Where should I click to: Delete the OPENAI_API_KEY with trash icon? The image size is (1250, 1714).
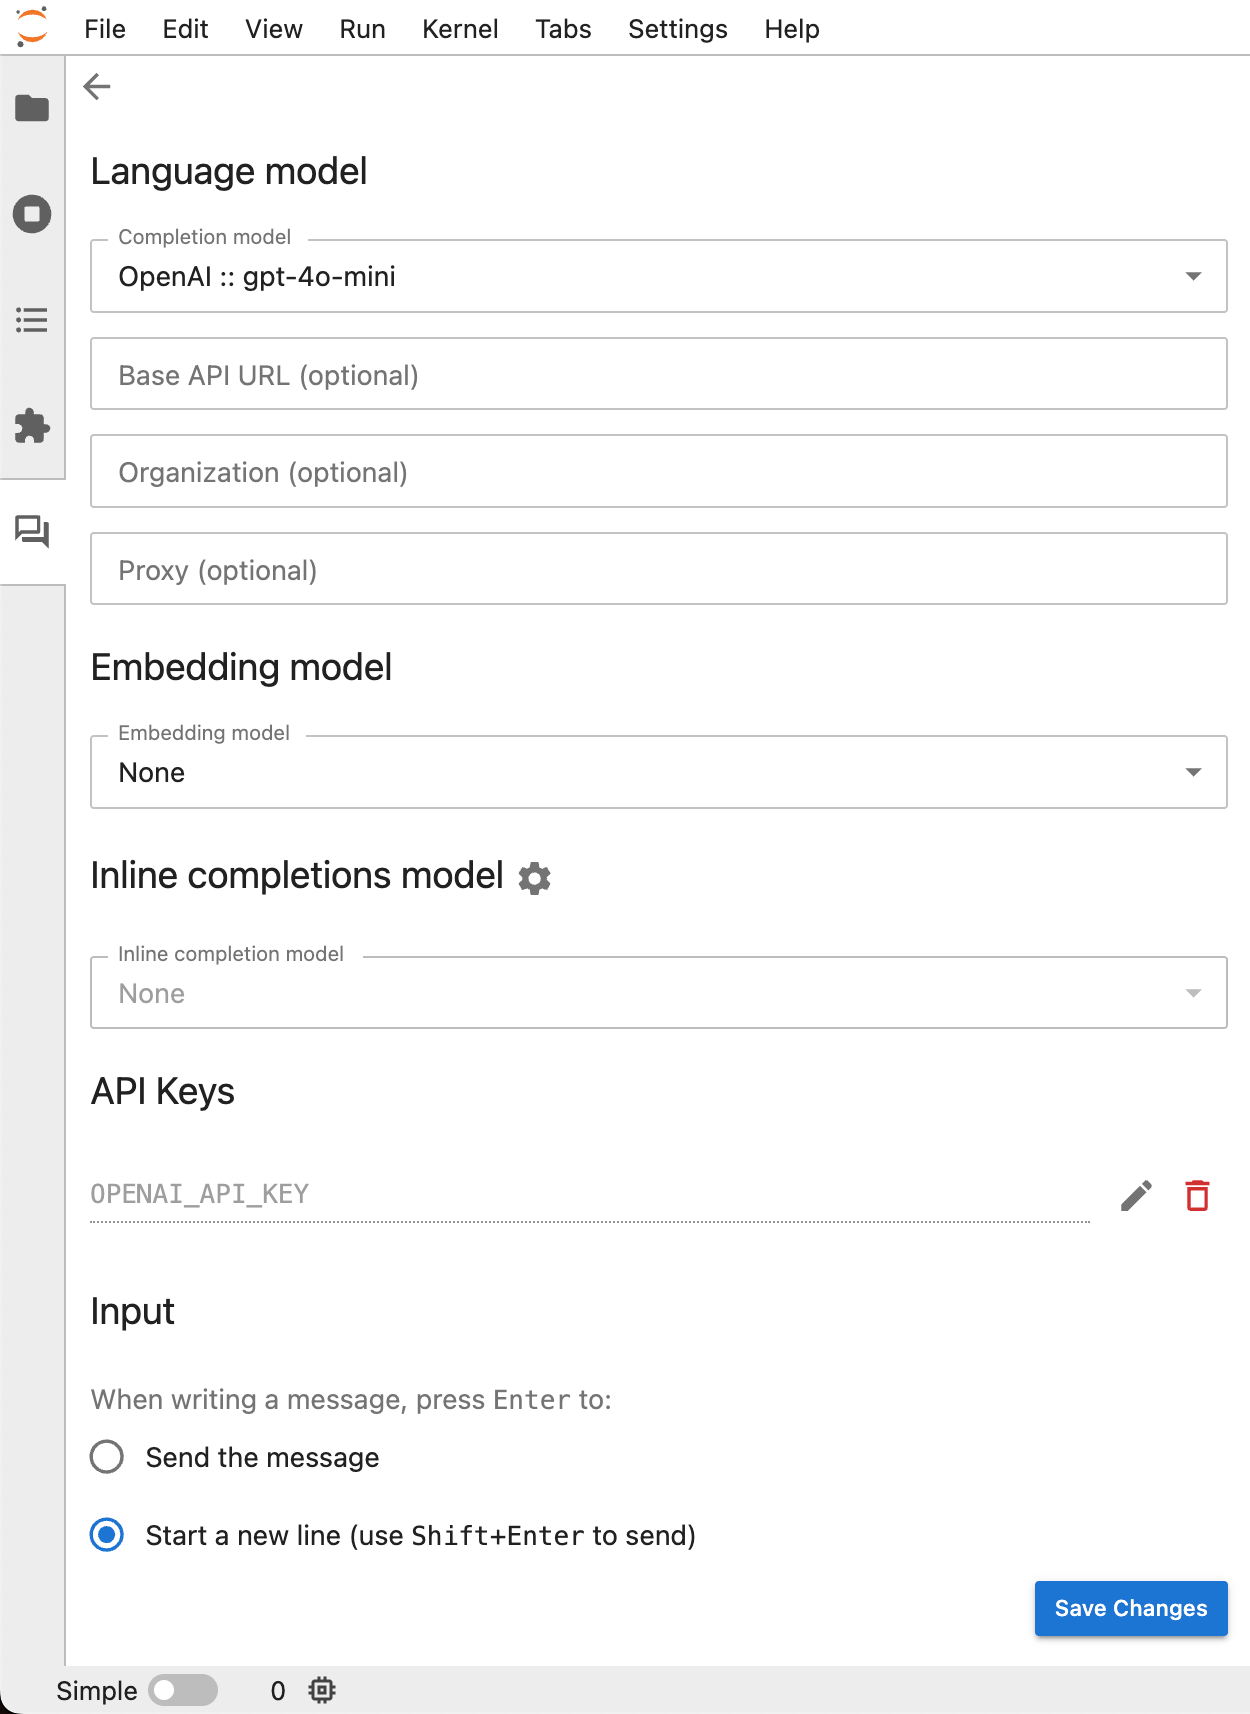[1197, 1195]
